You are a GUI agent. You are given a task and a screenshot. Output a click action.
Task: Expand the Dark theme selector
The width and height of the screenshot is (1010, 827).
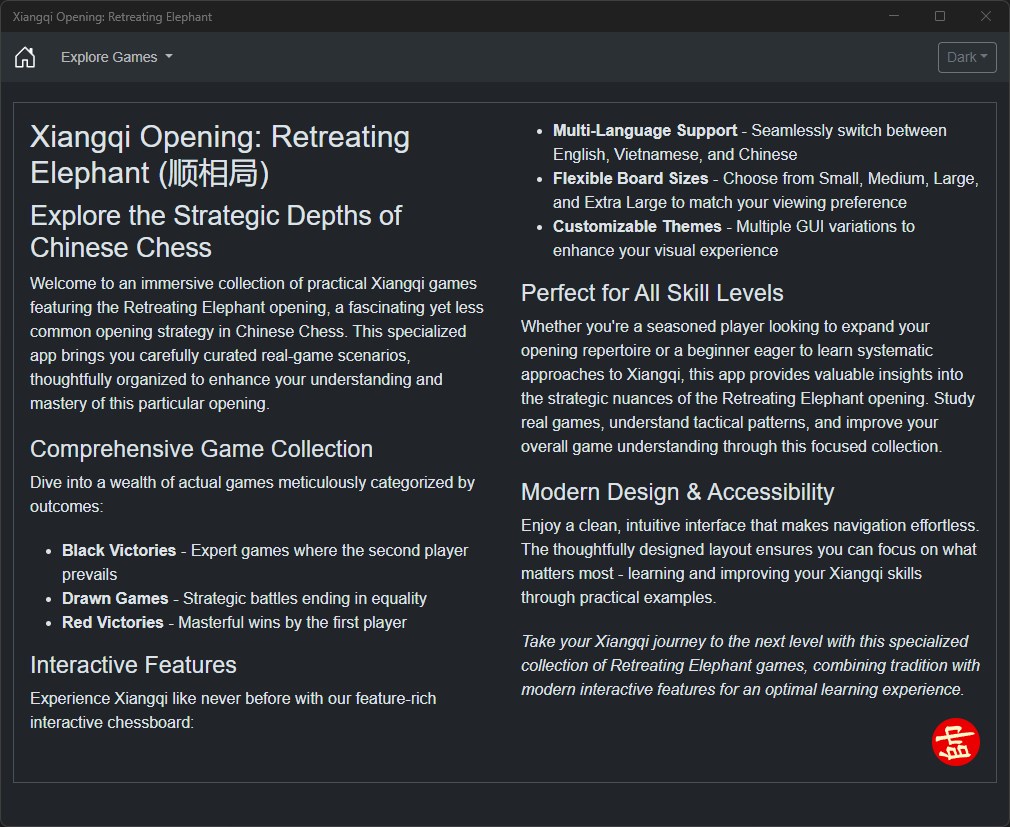pos(967,57)
